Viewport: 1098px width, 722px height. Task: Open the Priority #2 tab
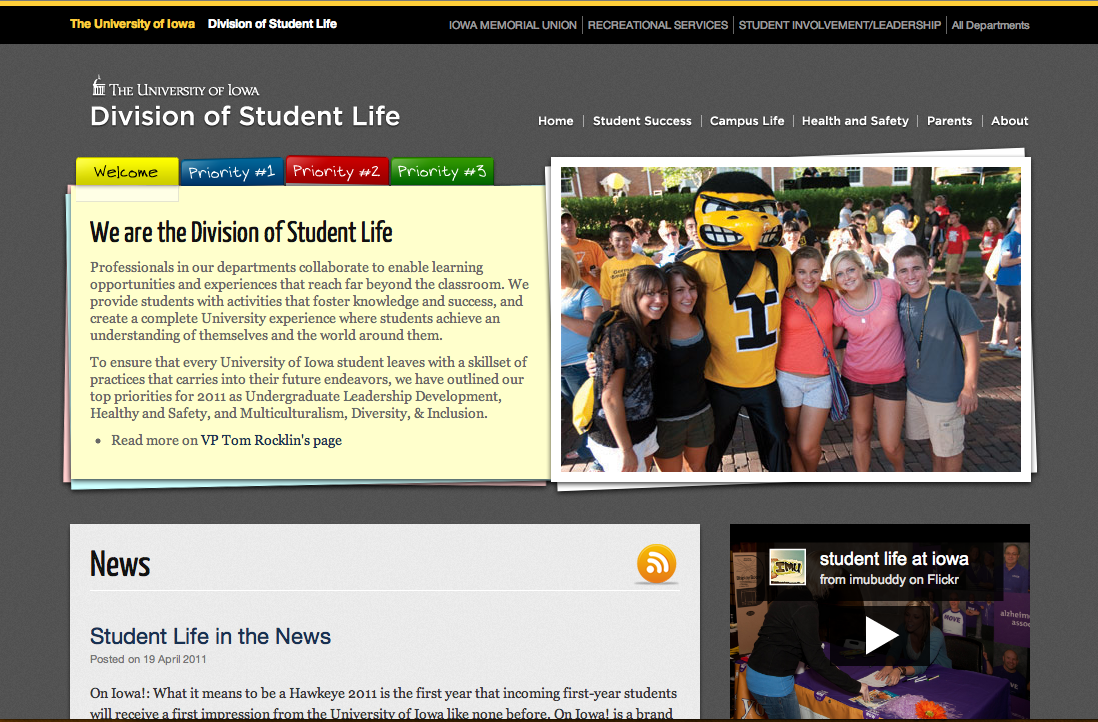click(337, 171)
